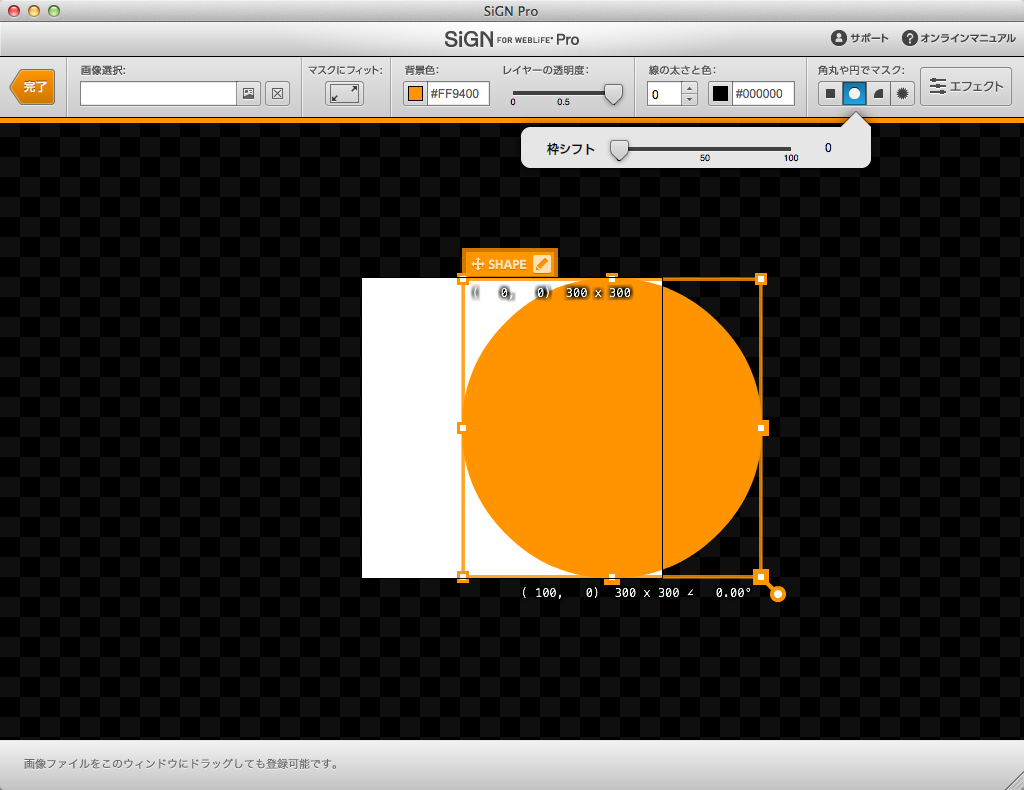Click the top-middle resize handle
The height and width of the screenshot is (790, 1024).
tap(612, 279)
